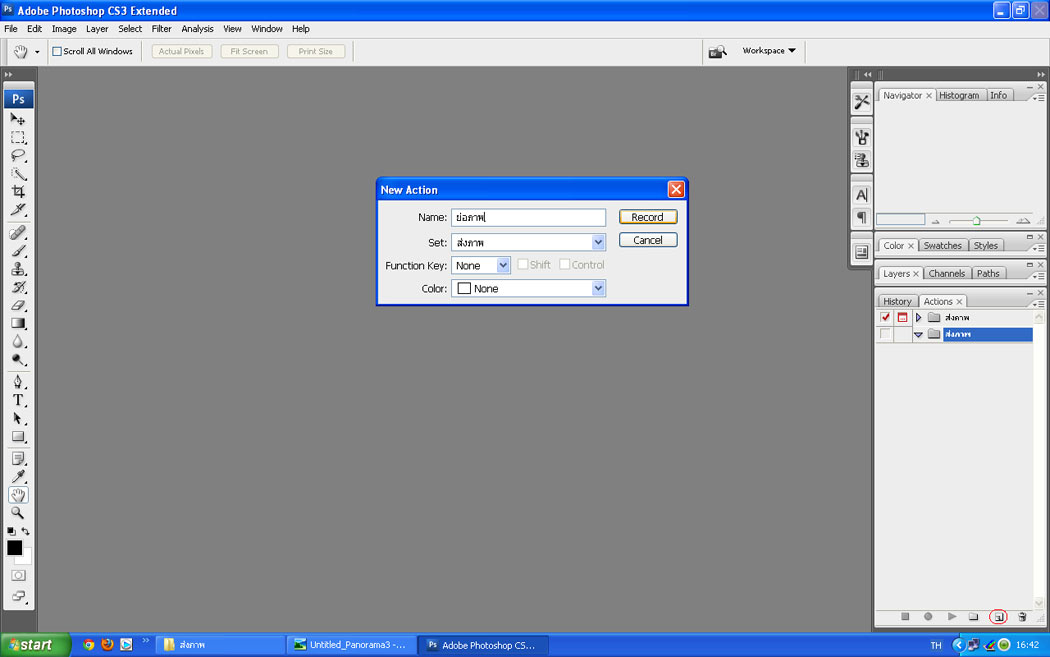Switch to the History tab
This screenshot has width=1050, height=657.
[x=897, y=301]
